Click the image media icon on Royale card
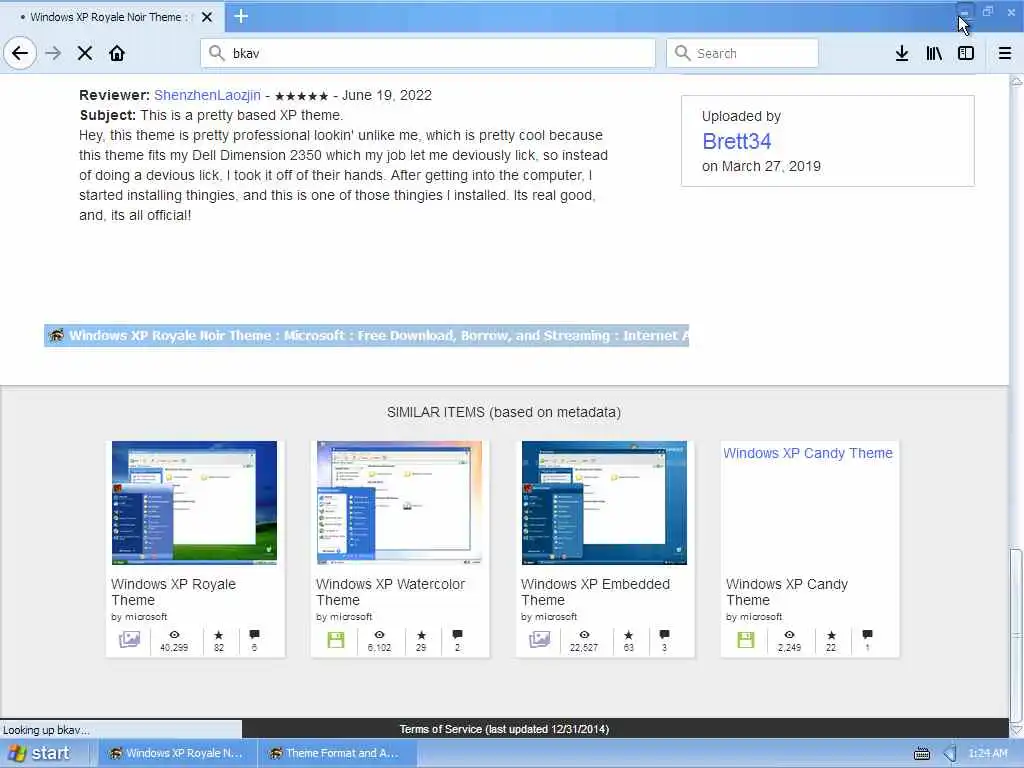Image resolution: width=1024 pixels, height=768 pixels. point(129,639)
